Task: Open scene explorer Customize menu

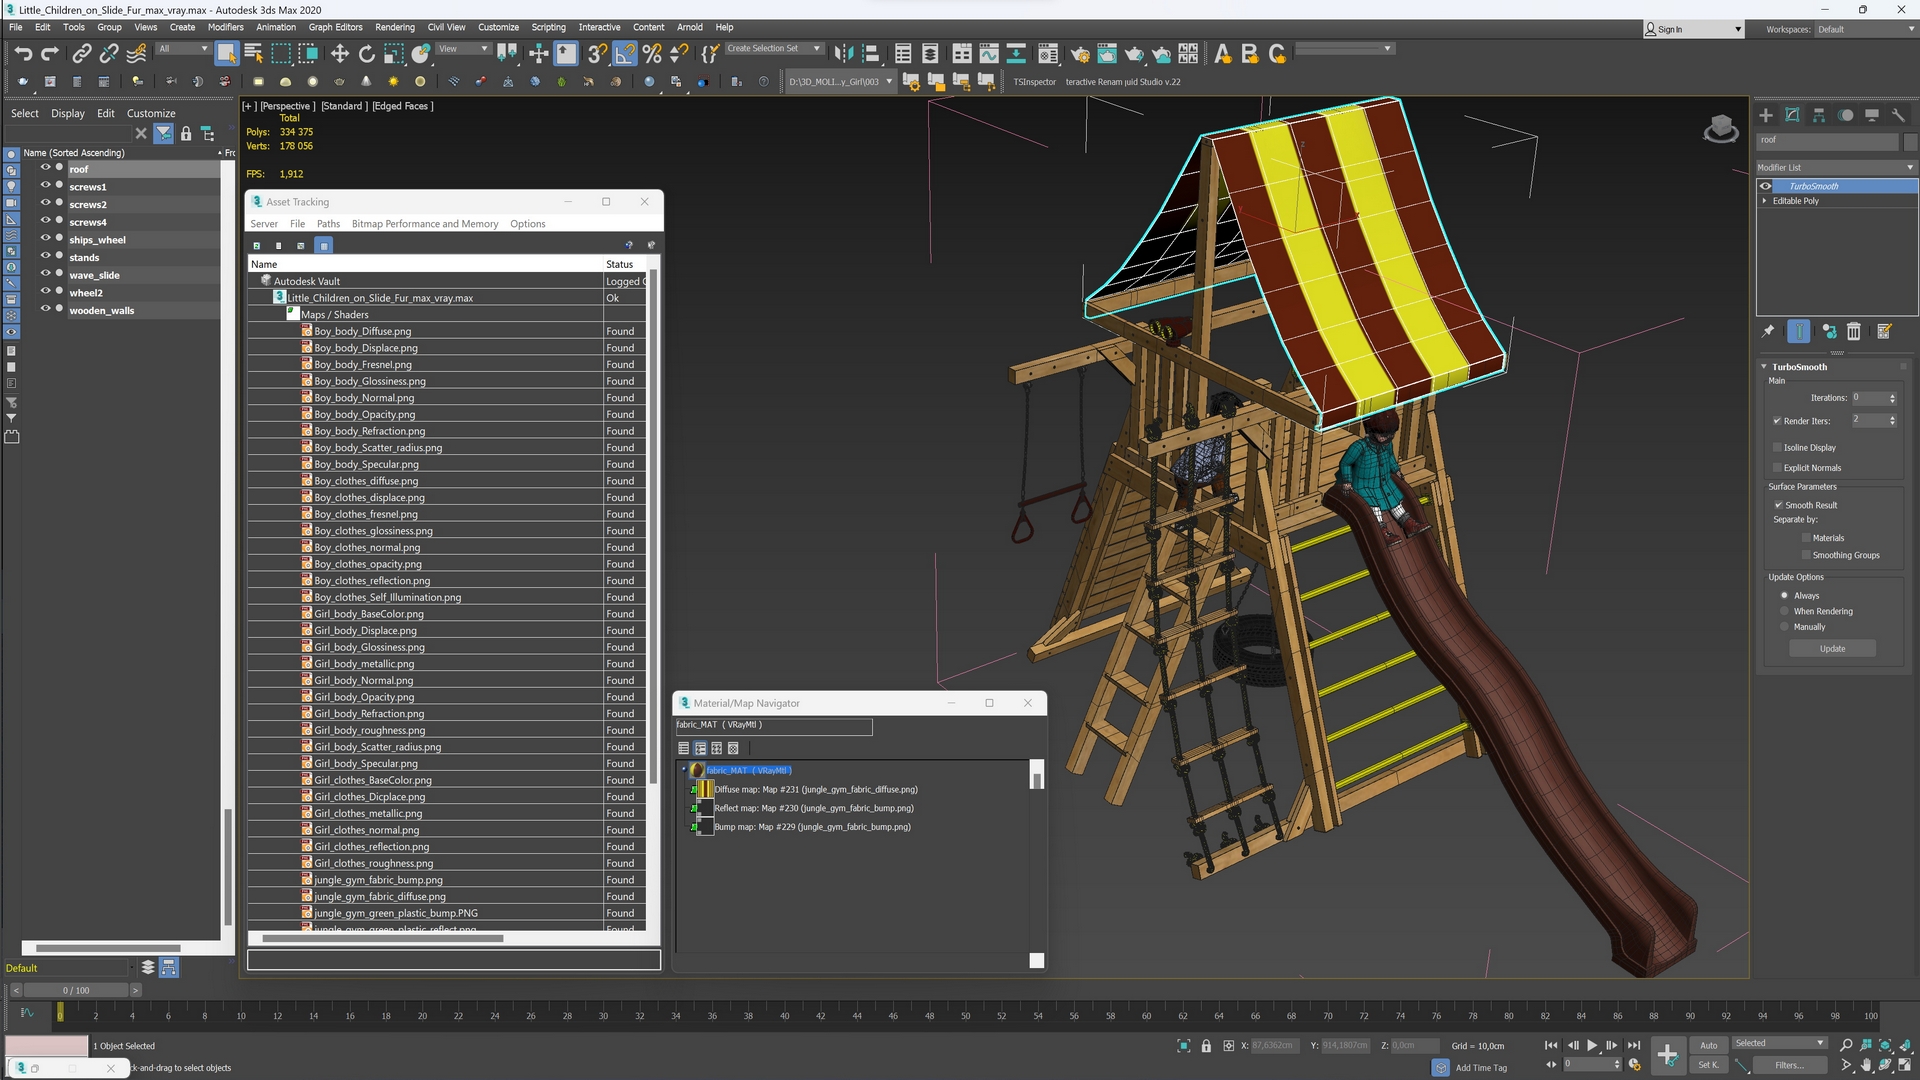Action: 151,114
